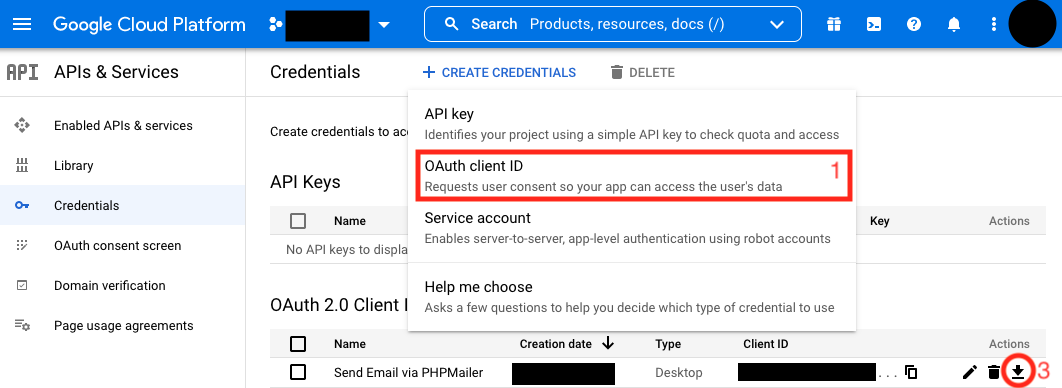Open the gift free trial icon
This screenshot has height=388, width=1062.
click(x=834, y=24)
